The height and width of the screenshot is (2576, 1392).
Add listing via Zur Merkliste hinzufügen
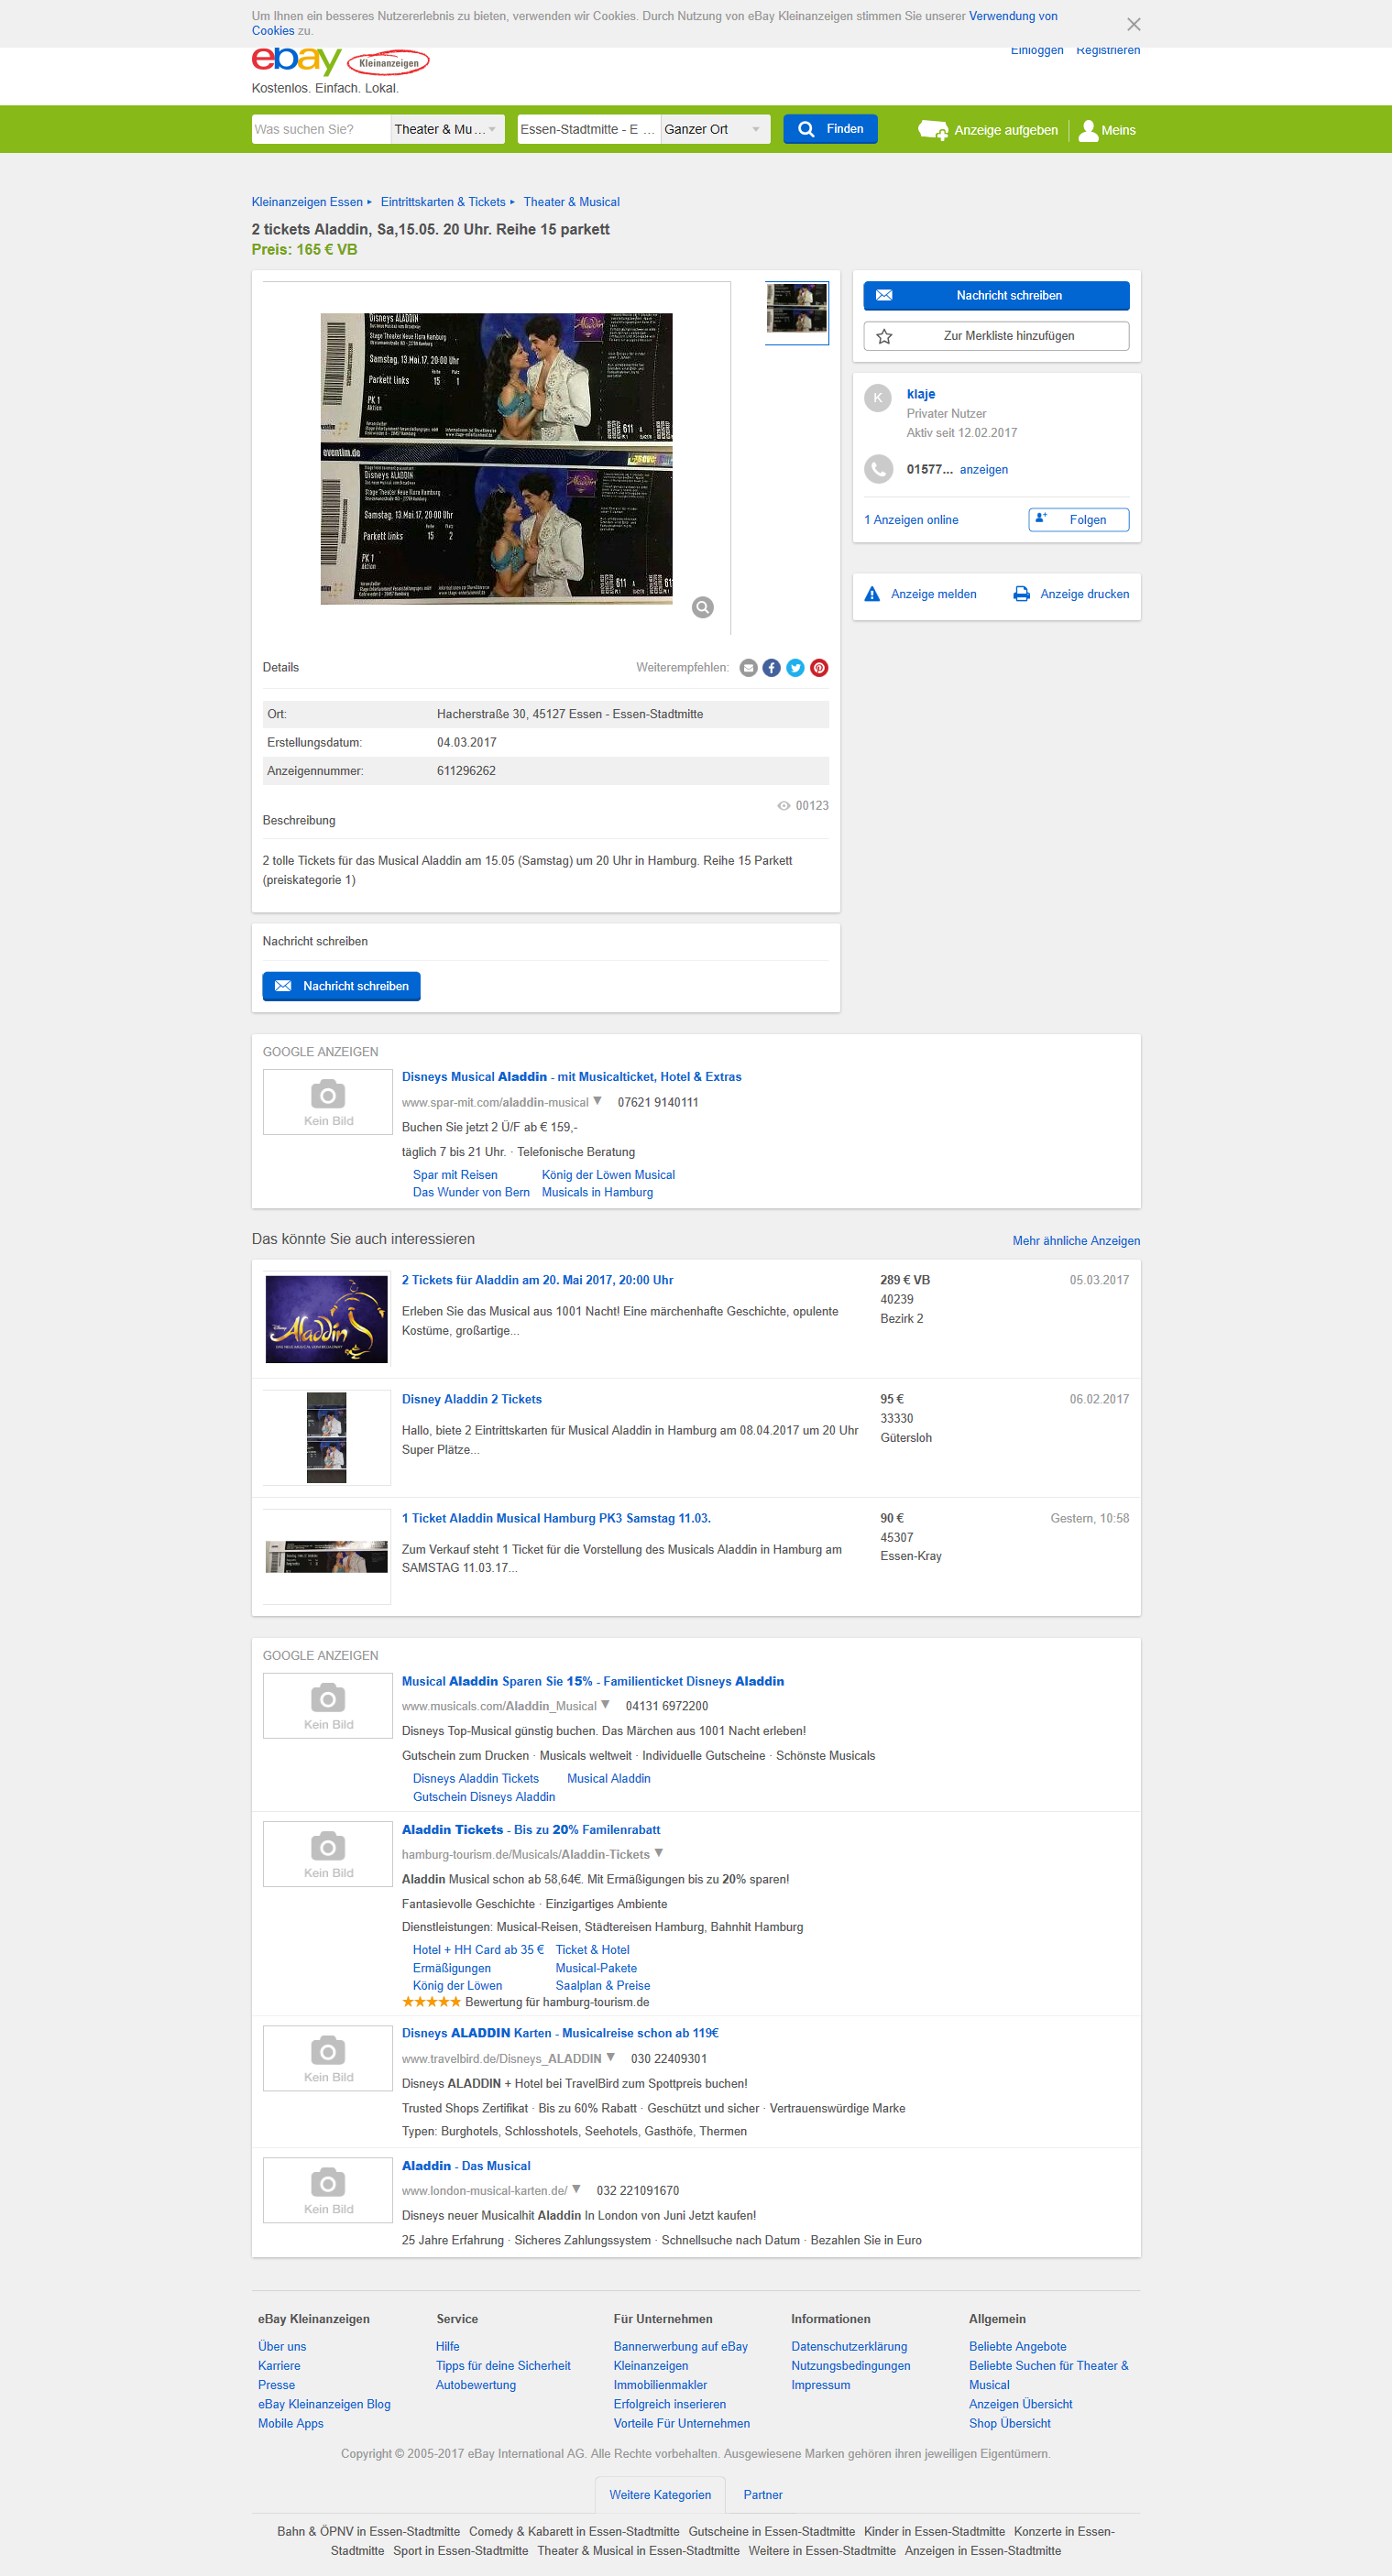[996, 336]
